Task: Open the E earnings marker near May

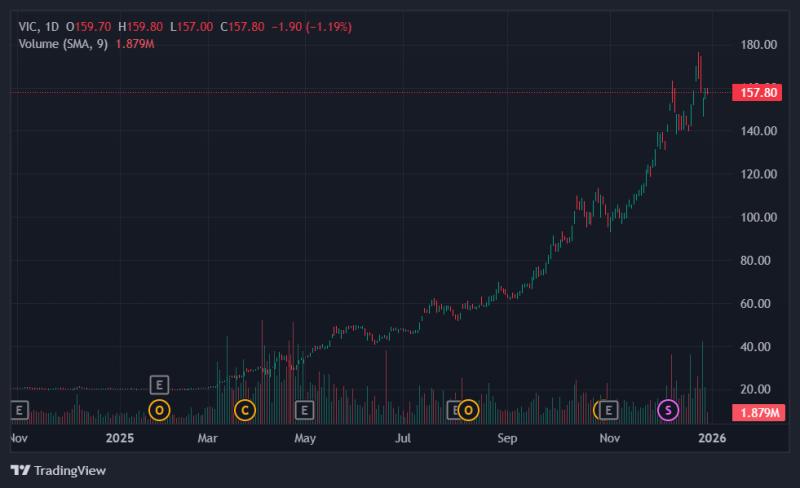Action: click(x=305, y=410)
